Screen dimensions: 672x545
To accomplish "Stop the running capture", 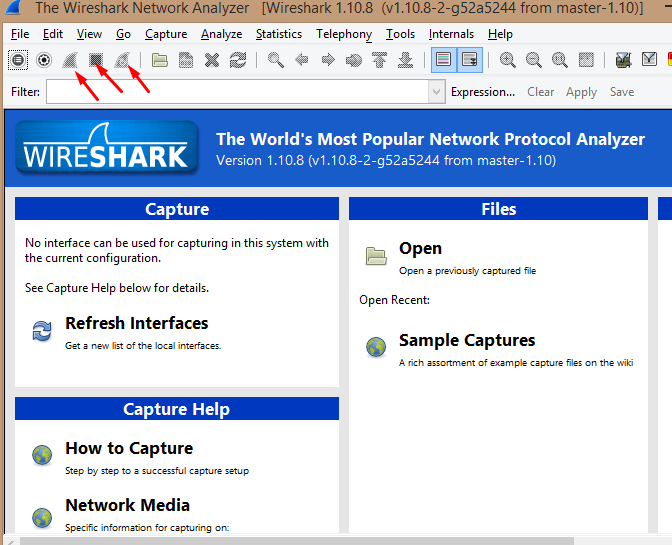I will click(x=96, y=60).
